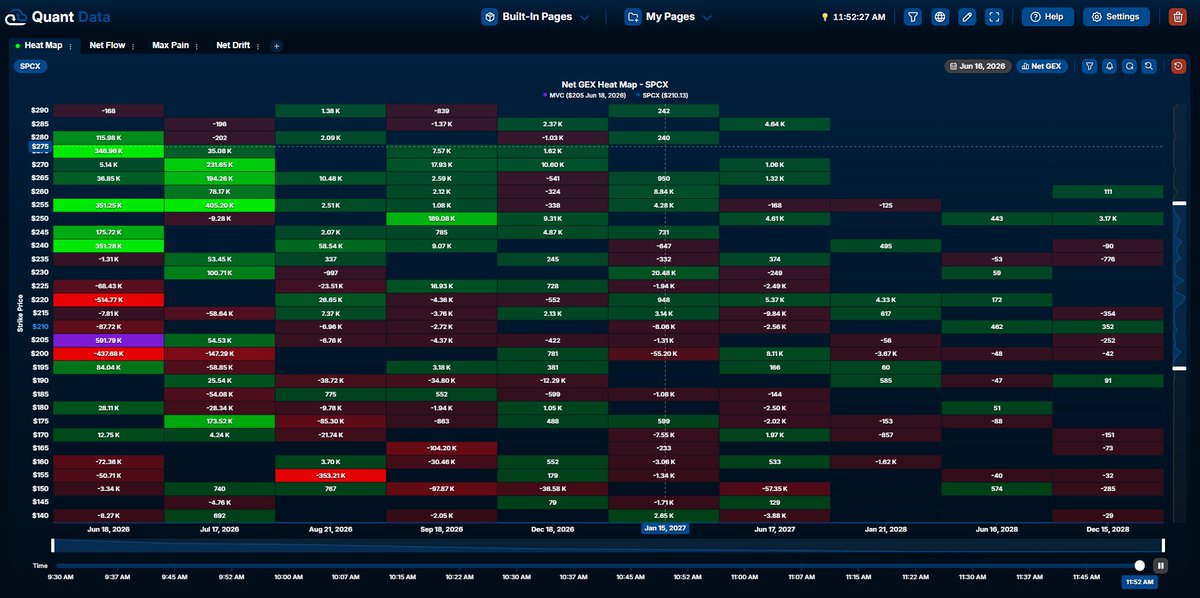Click the Dec 18, 2026 expiration label
This screenshot has width=1200, height=598.
point(552,529)
